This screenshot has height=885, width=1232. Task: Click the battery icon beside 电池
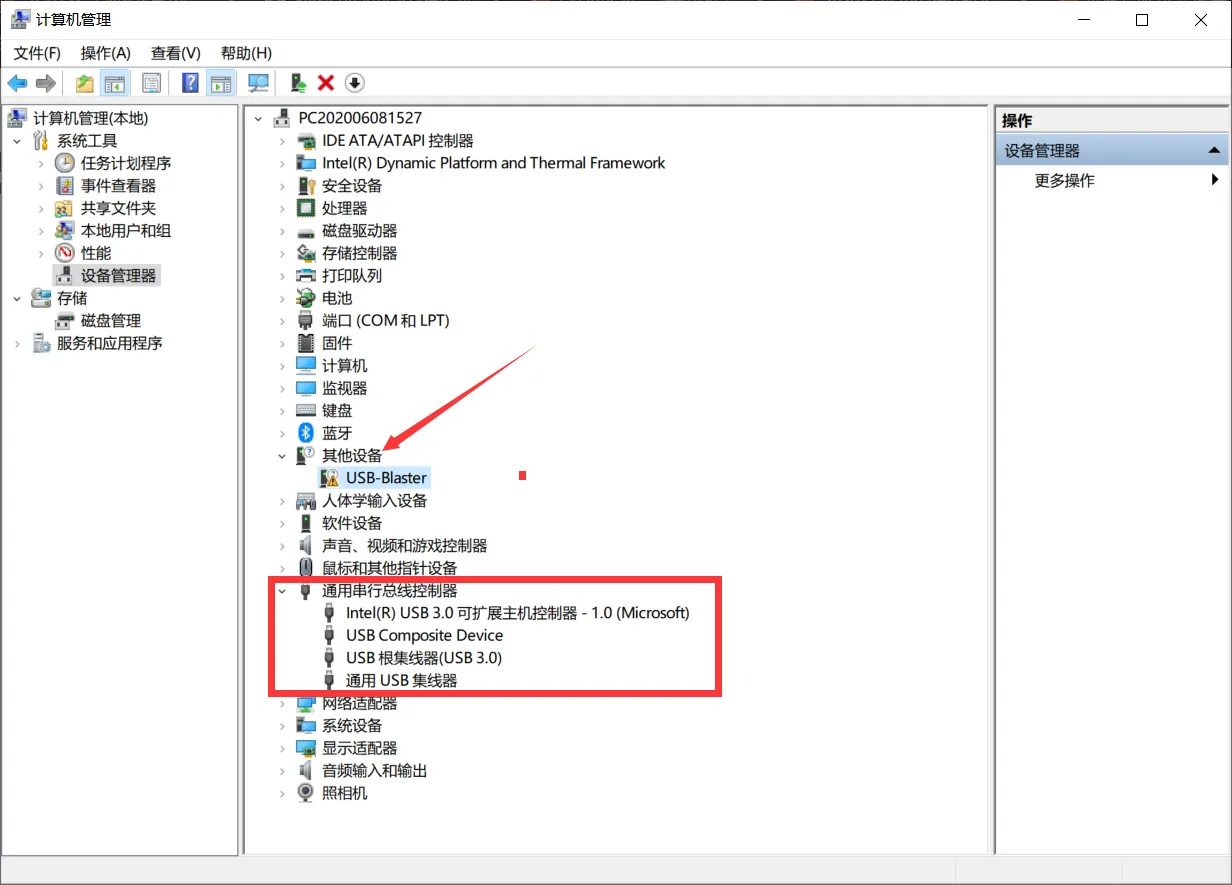306,298
